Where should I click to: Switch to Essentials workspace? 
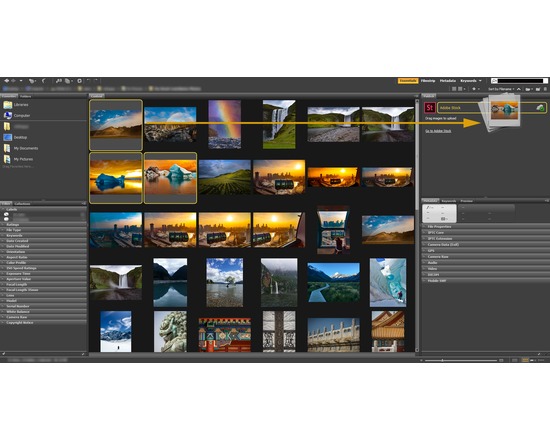tap(408, 81)
